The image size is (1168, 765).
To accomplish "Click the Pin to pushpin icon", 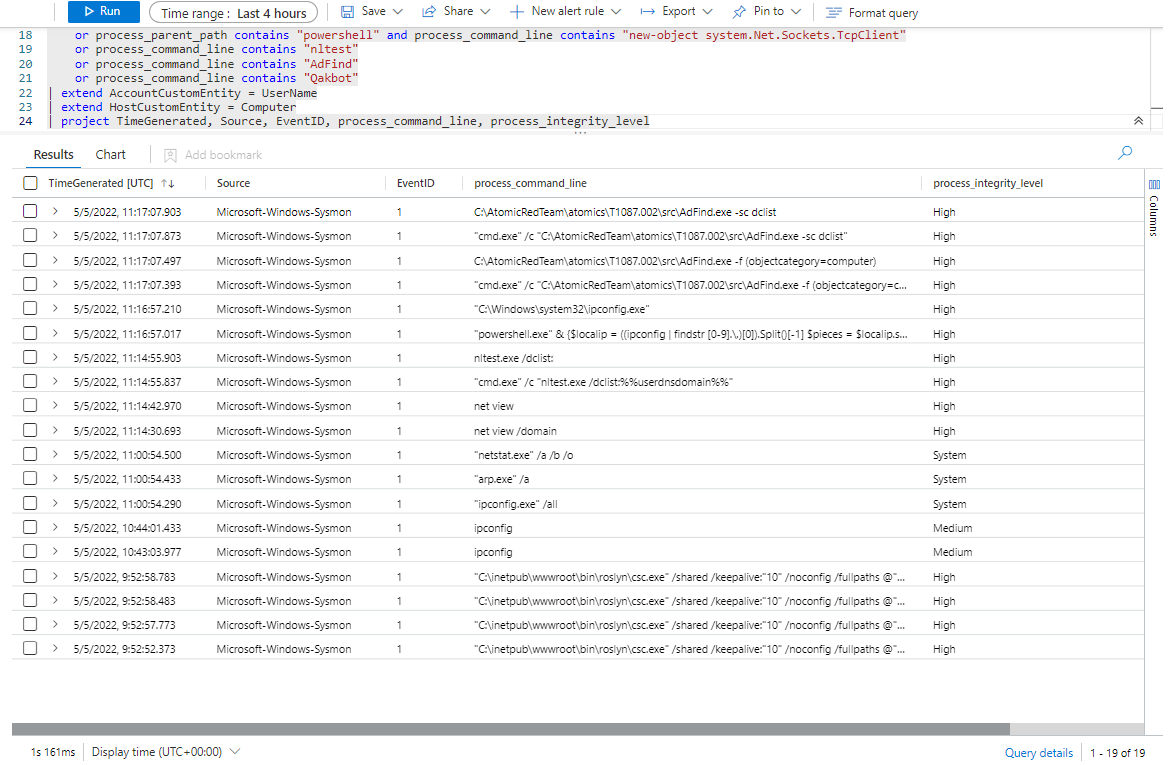I will point(739,12).
